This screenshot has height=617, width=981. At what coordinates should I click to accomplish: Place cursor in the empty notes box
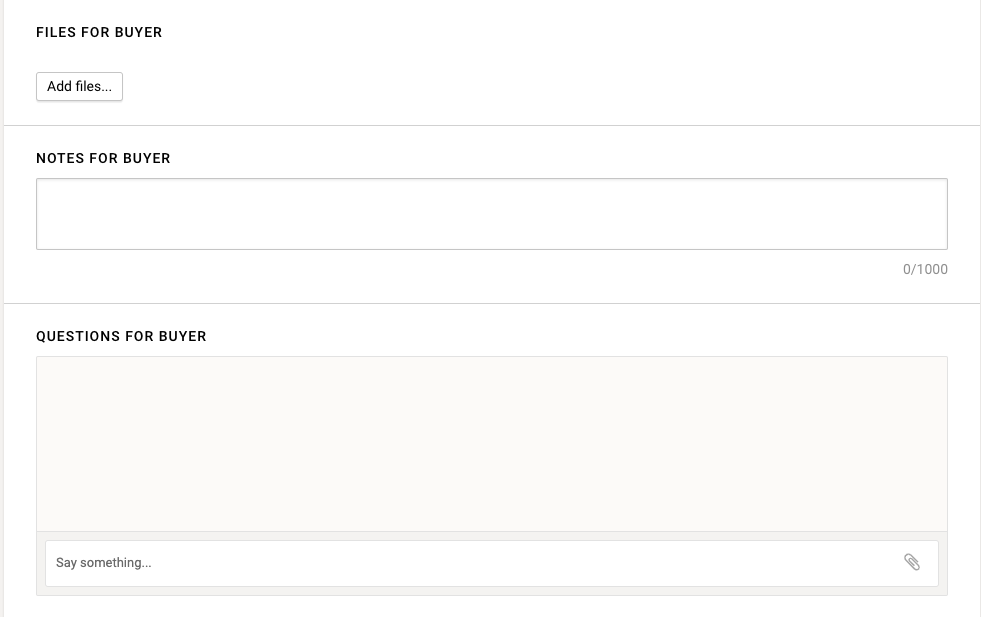point(491,214)
